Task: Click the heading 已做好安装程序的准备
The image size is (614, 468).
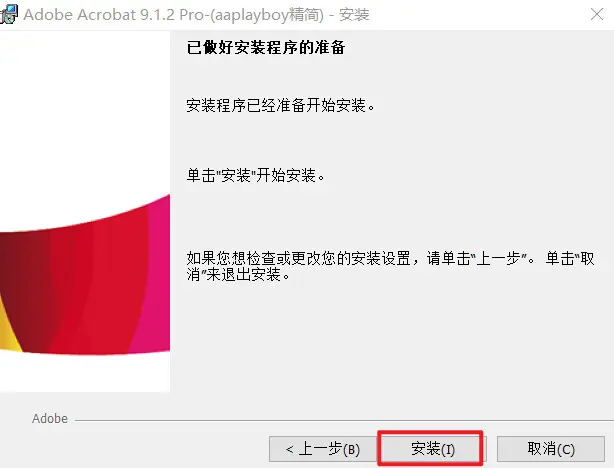Action: [266, 48]
